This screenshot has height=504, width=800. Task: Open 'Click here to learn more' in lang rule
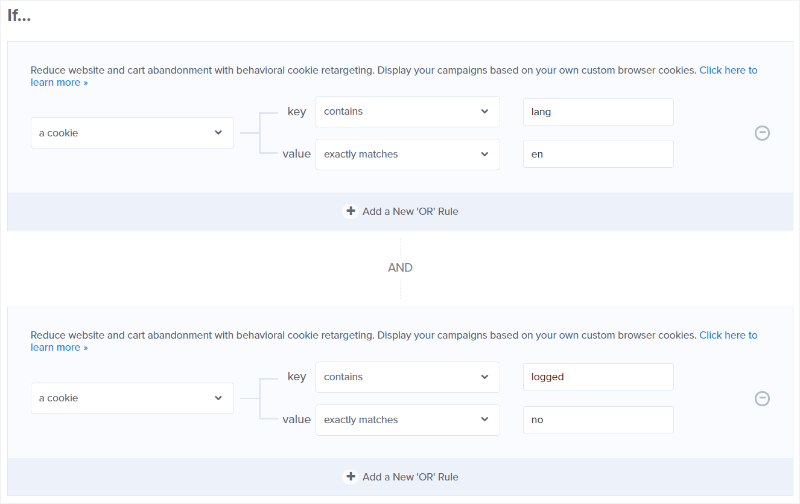pyautogui.click(x=728, y=70)
